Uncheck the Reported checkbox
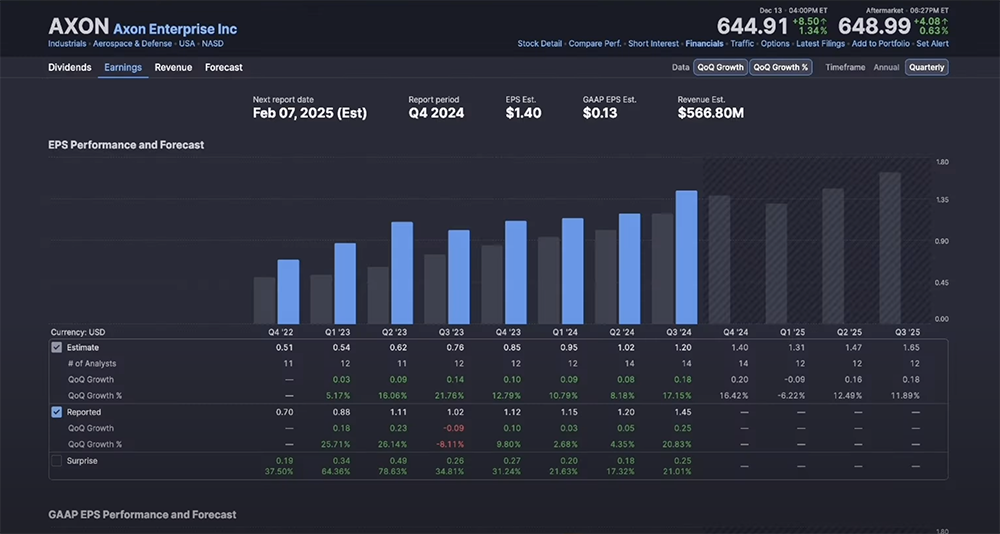Image resolution: width=1000 pixels, height=534 pixels. pos(57,412)
